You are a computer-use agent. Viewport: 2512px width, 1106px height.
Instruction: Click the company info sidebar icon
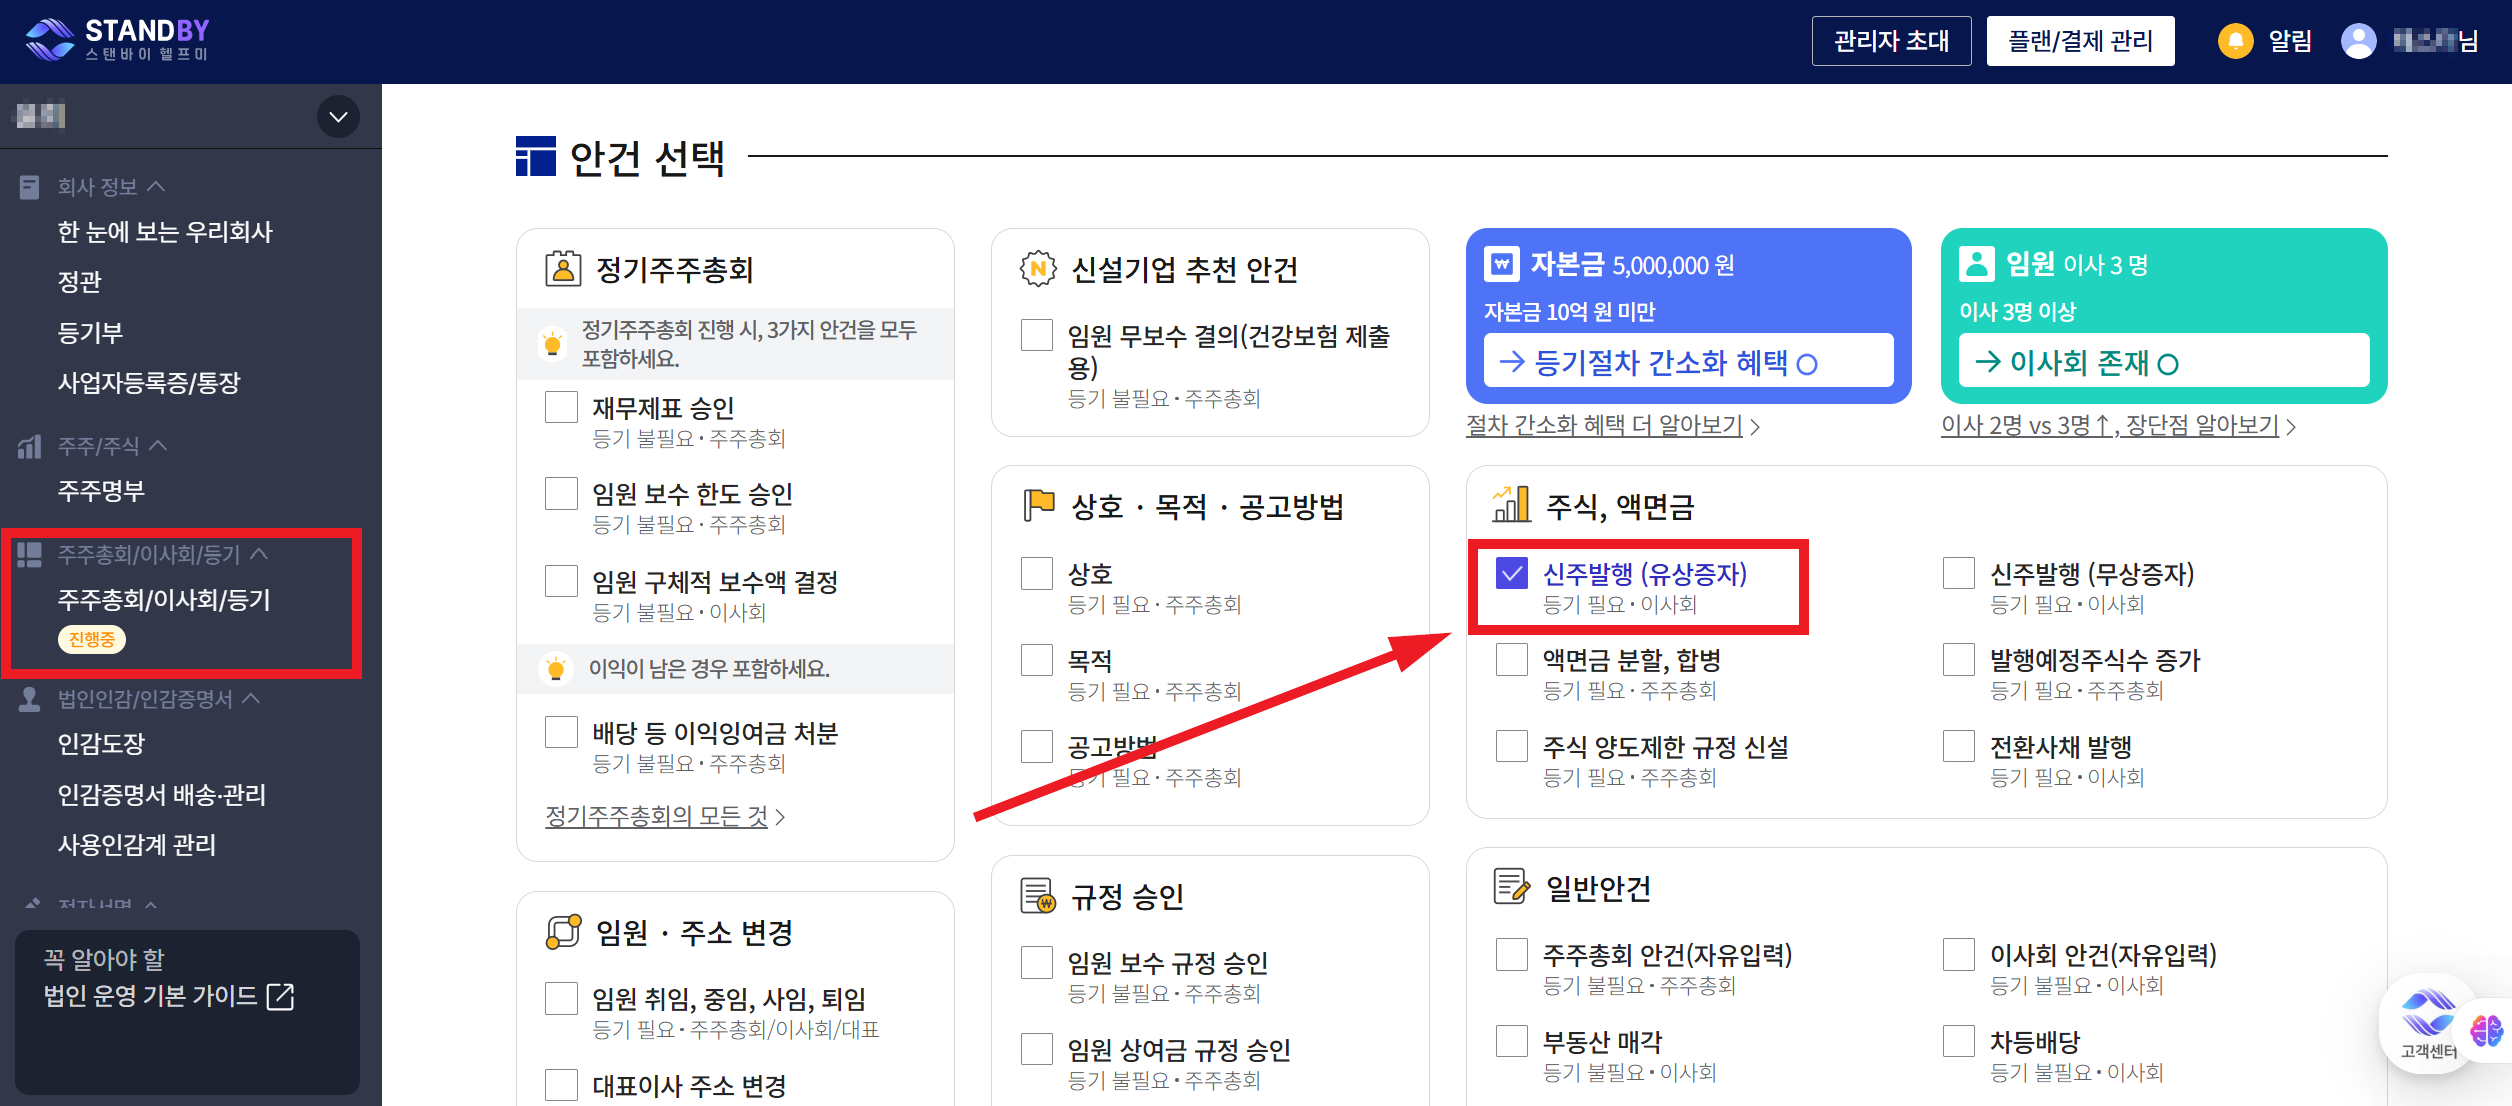pos(30,187)
